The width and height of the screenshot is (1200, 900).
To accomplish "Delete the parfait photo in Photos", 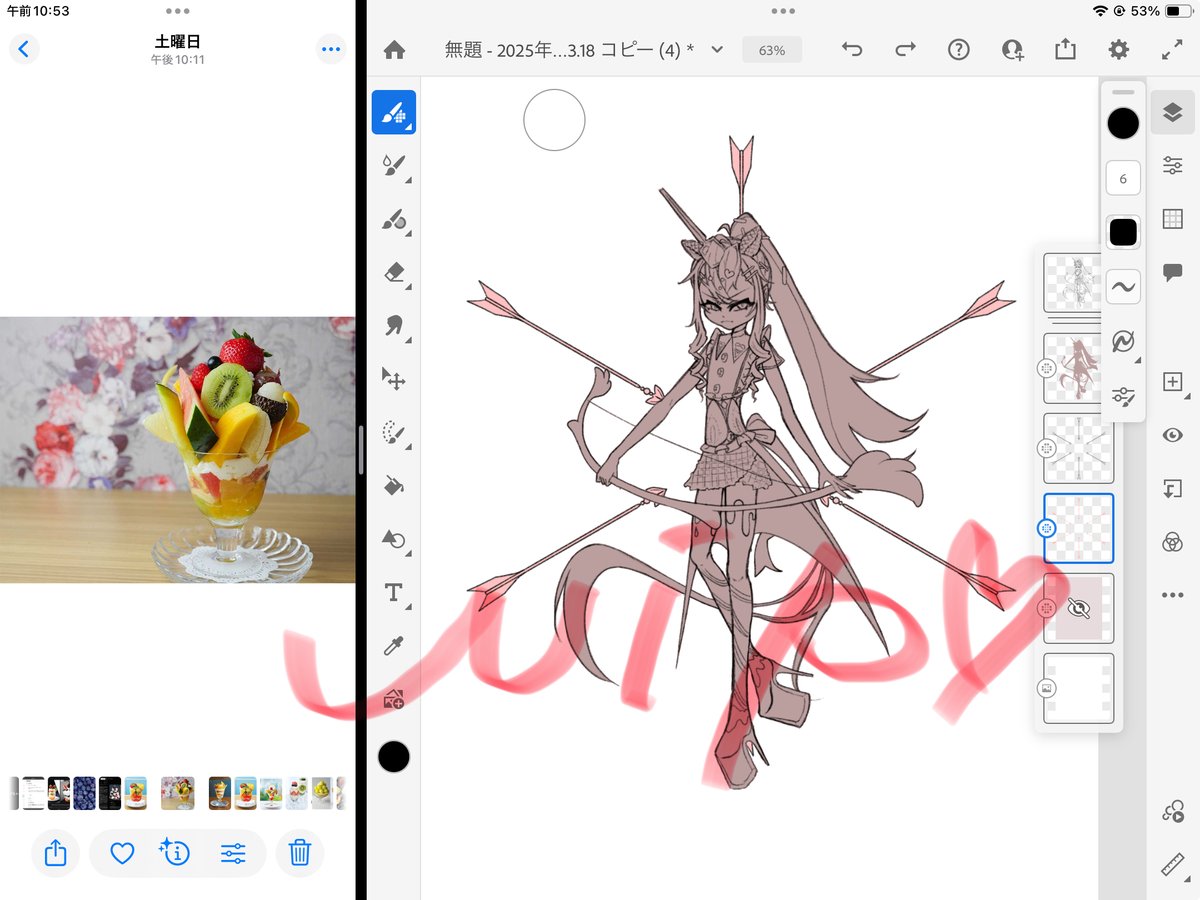I will pyautogui.click(x=300, y=853).
